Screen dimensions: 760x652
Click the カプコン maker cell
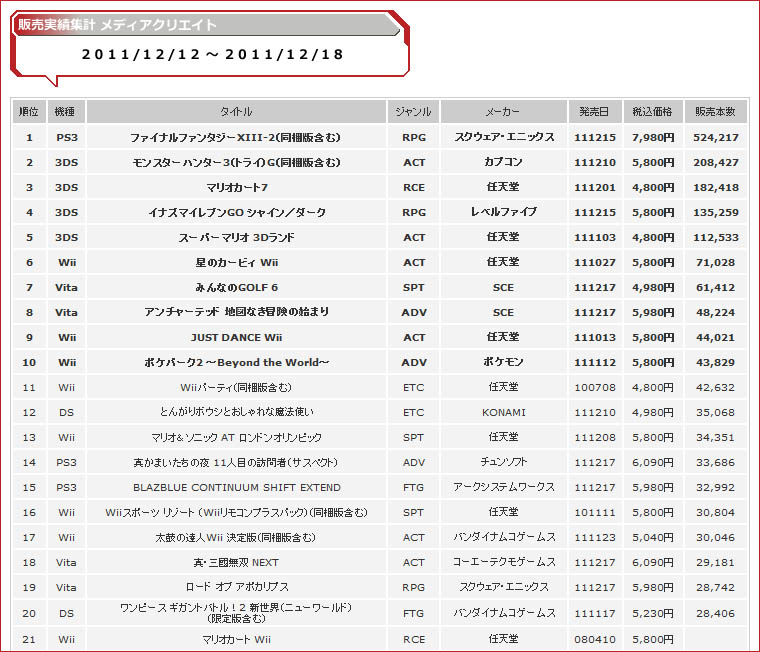pyautogui.click(x=503, y=162)
